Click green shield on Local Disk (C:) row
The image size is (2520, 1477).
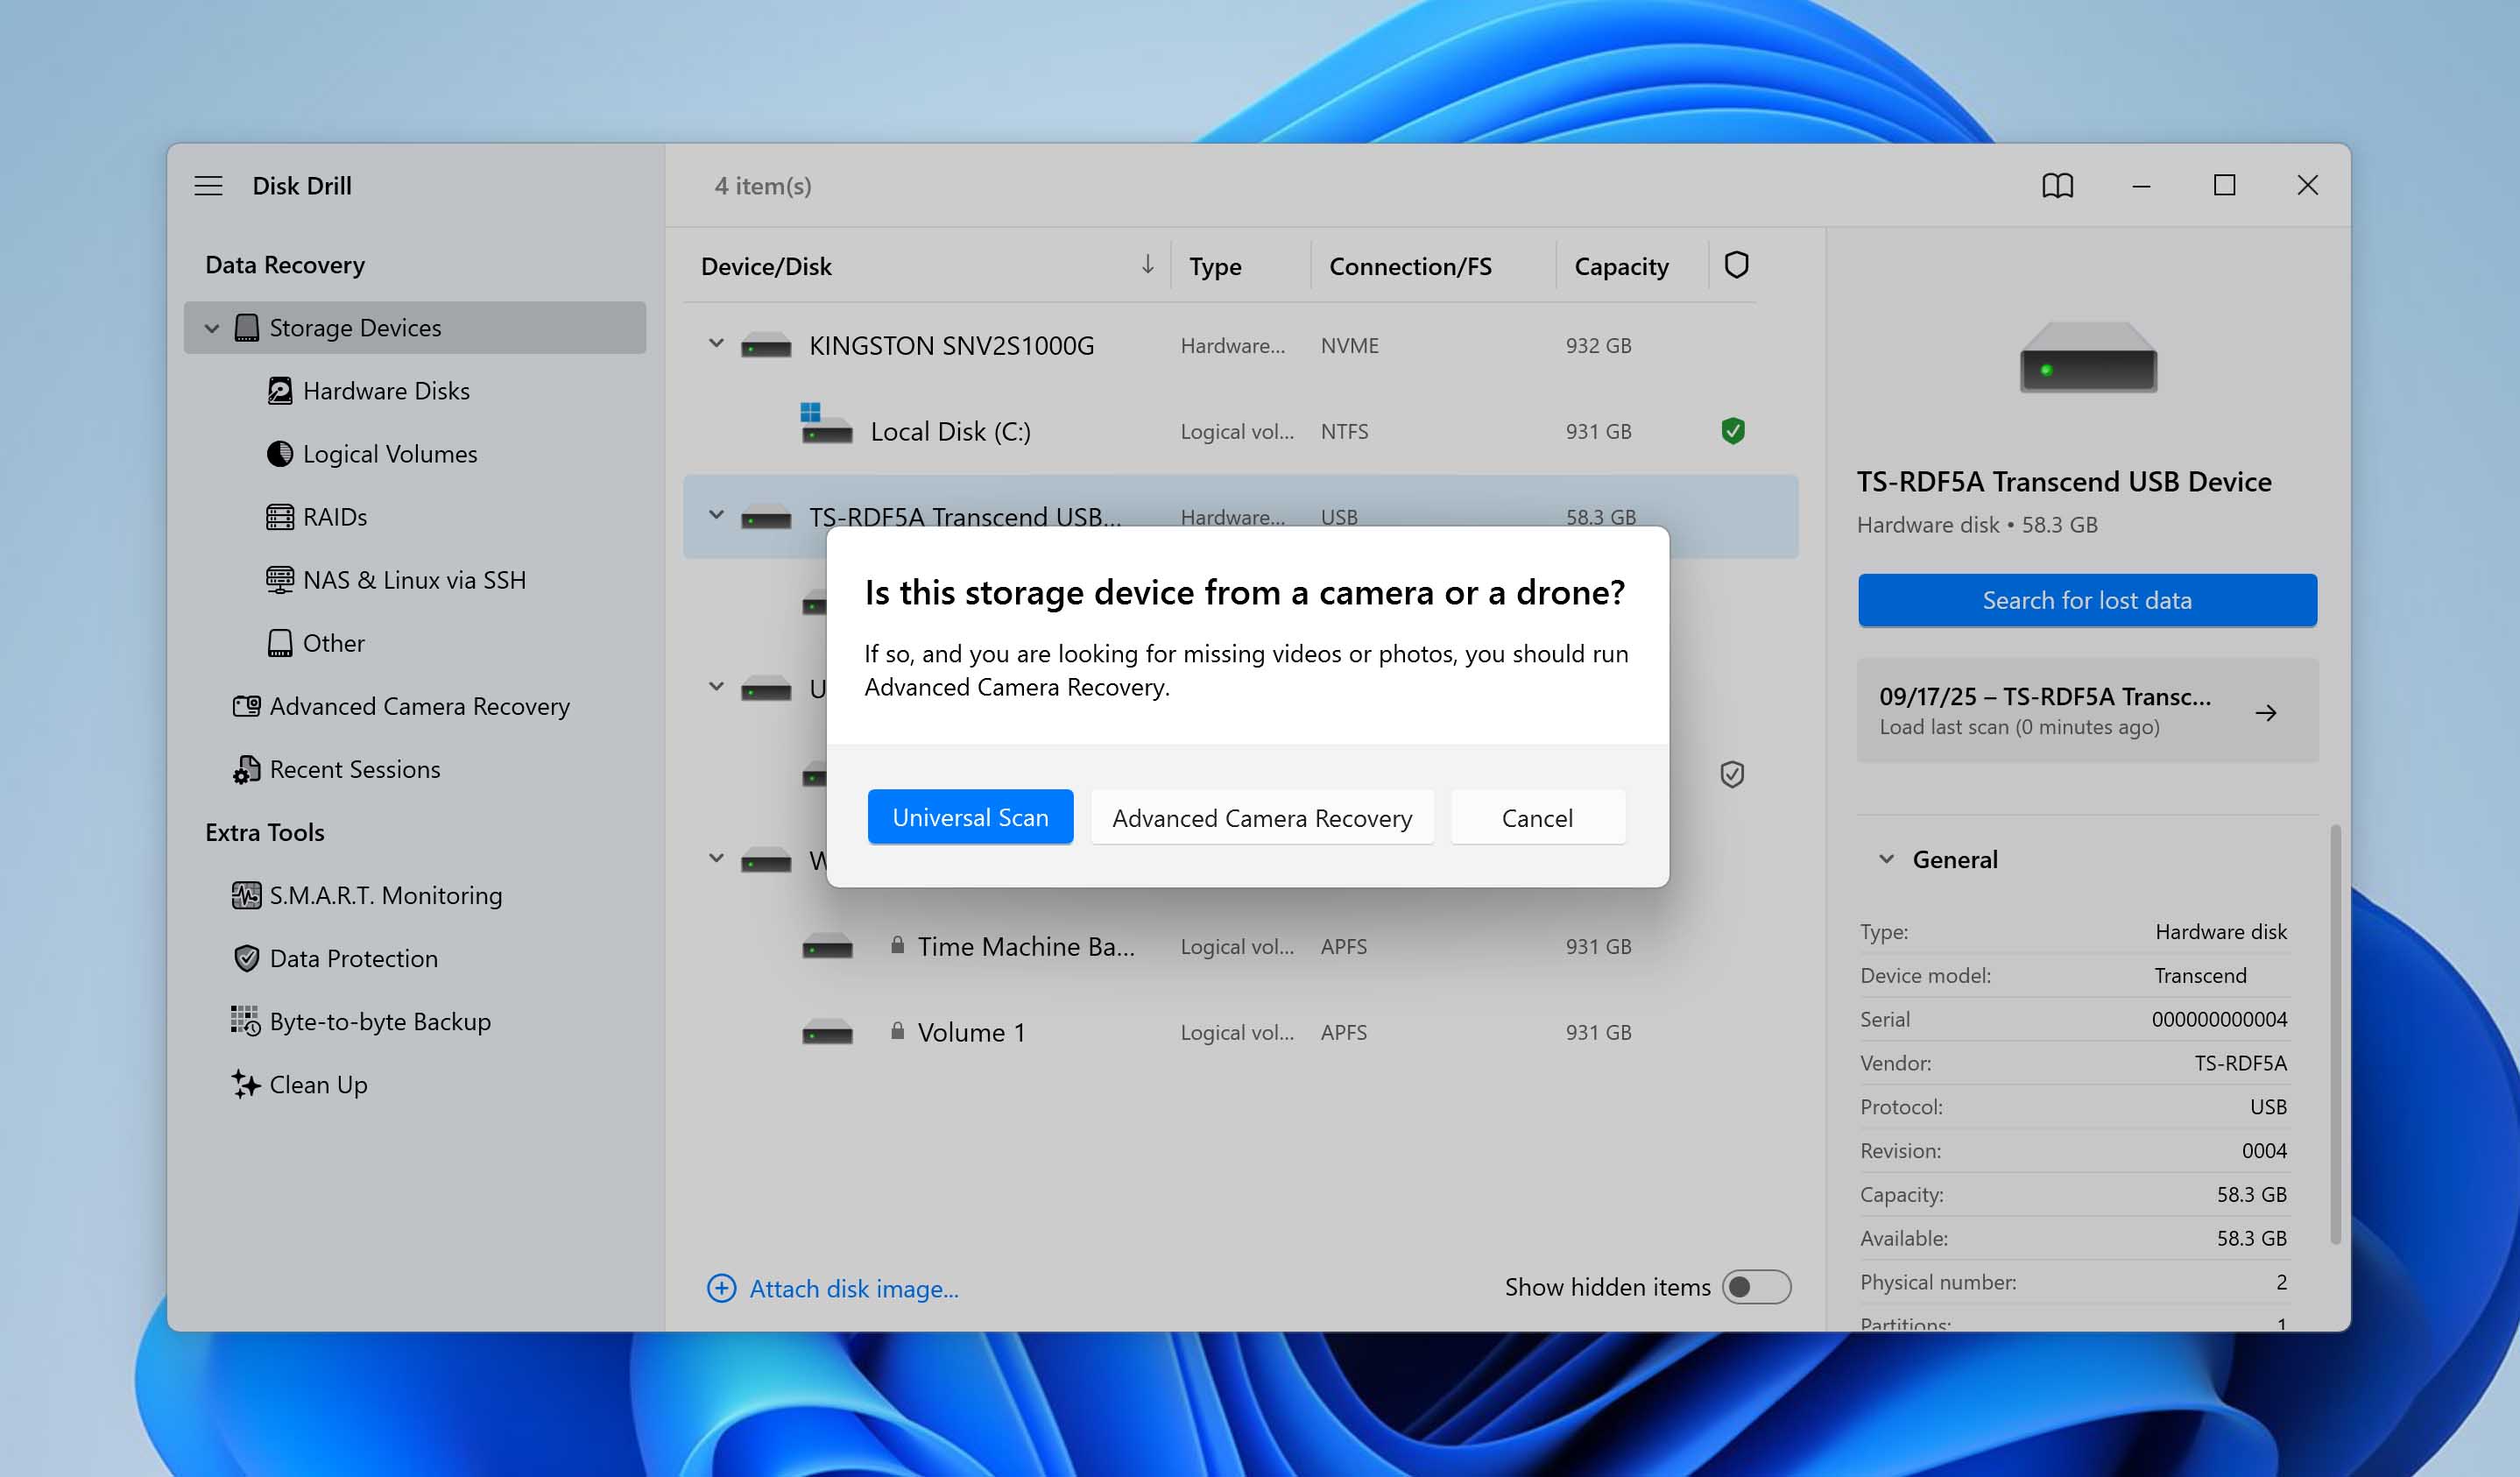(x=1733, y=431)
